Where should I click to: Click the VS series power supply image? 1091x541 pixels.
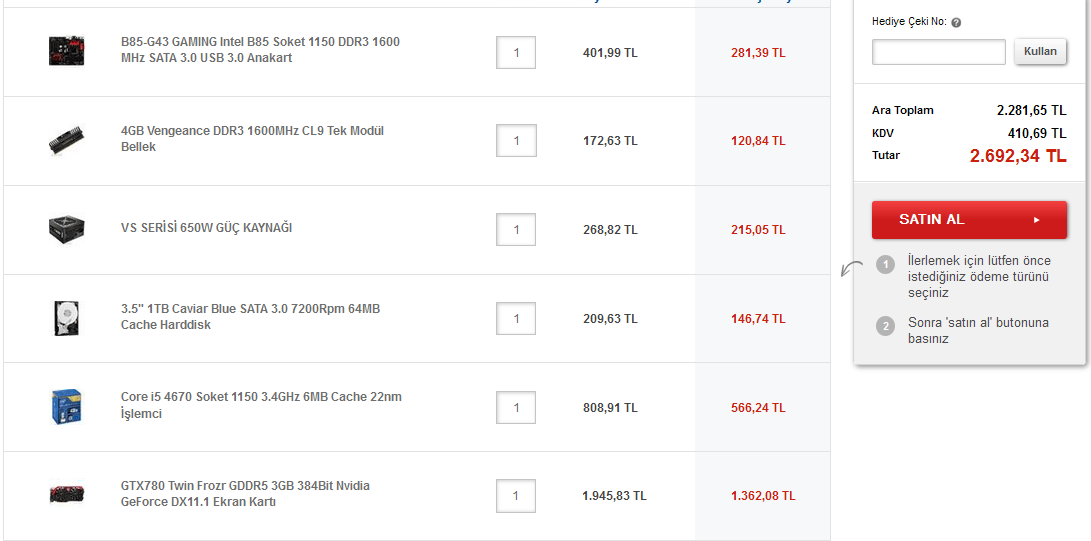pos(67,229)
